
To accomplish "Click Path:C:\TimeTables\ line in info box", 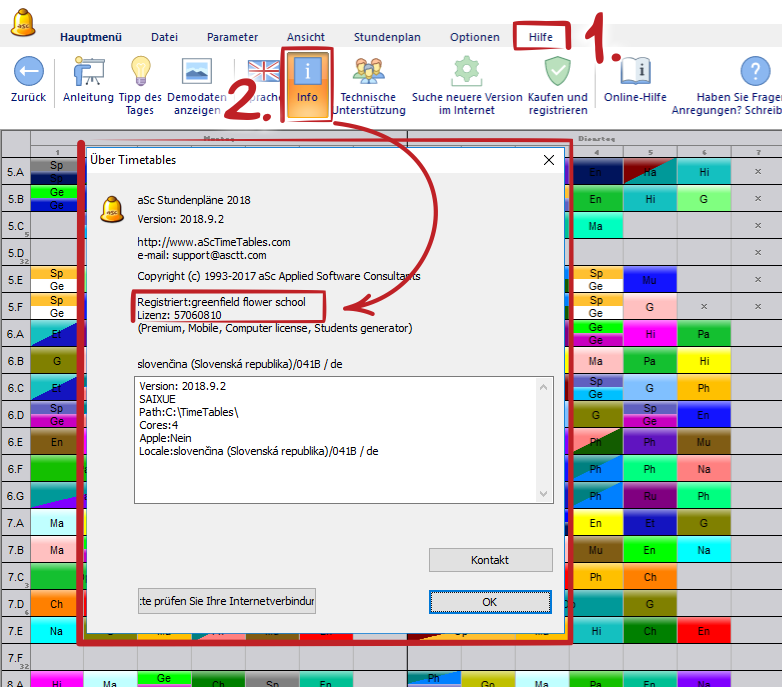I will tap(189, 412).
